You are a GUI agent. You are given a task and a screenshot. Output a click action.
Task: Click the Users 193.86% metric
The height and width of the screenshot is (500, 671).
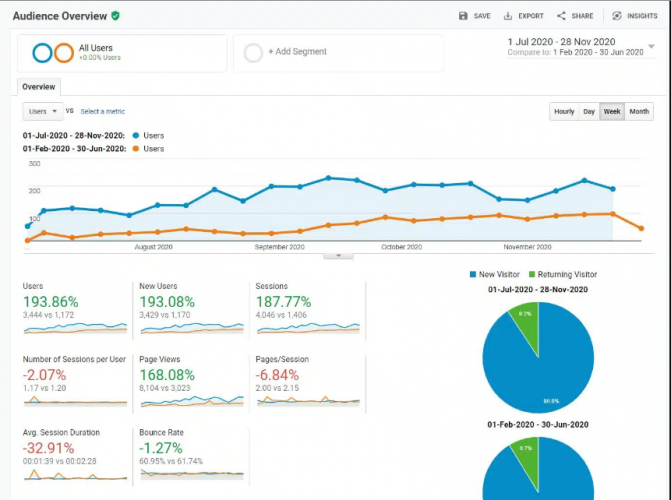point(50,302)
